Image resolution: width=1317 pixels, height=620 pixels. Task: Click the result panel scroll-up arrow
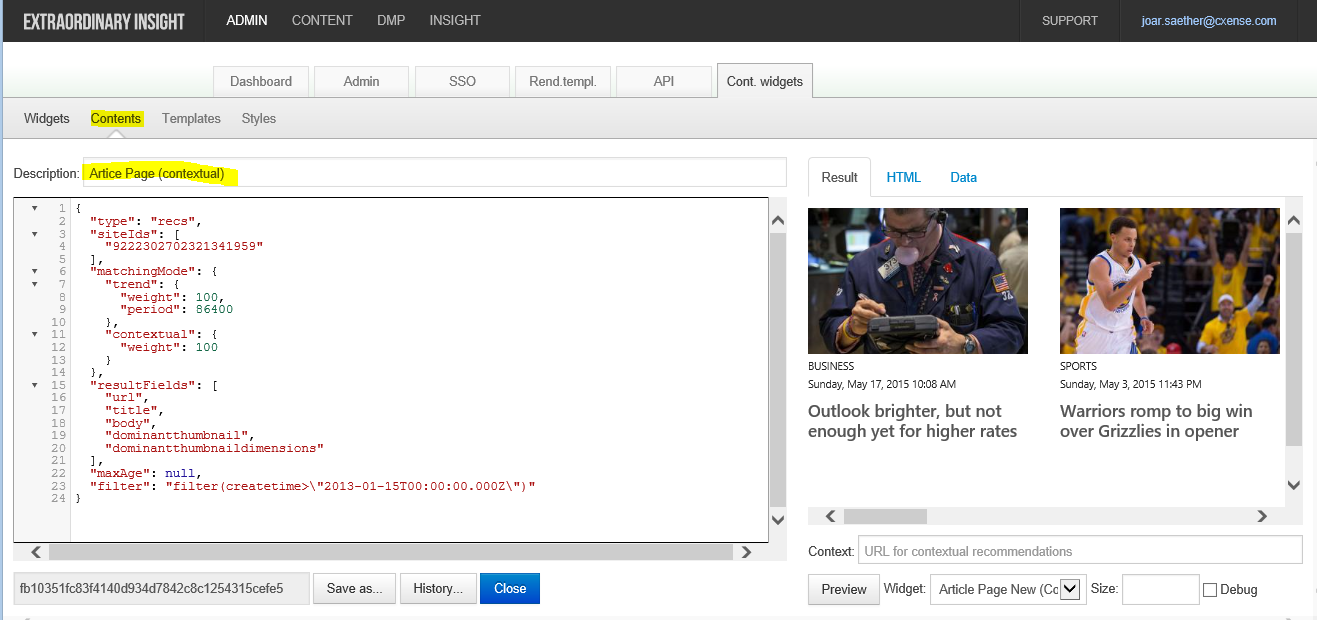(1294, 220)
